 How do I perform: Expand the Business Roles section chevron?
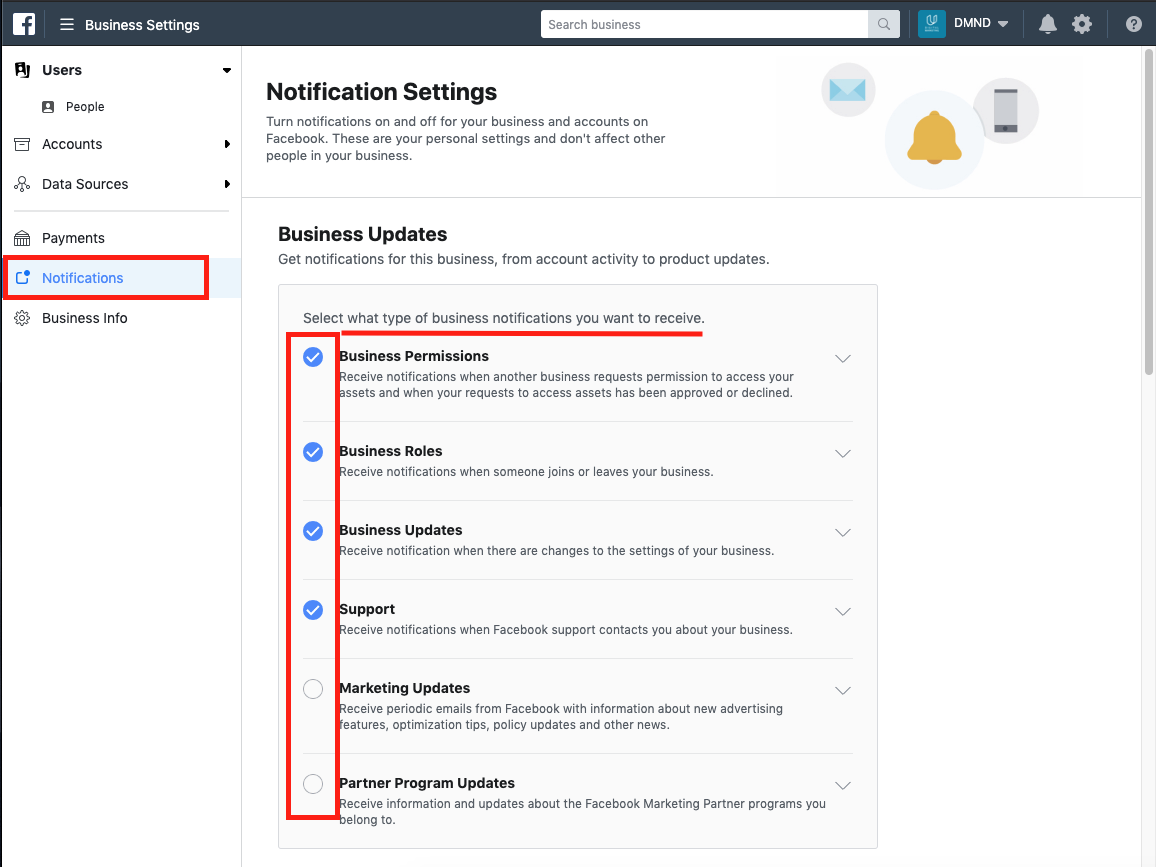tap(843, 453)
